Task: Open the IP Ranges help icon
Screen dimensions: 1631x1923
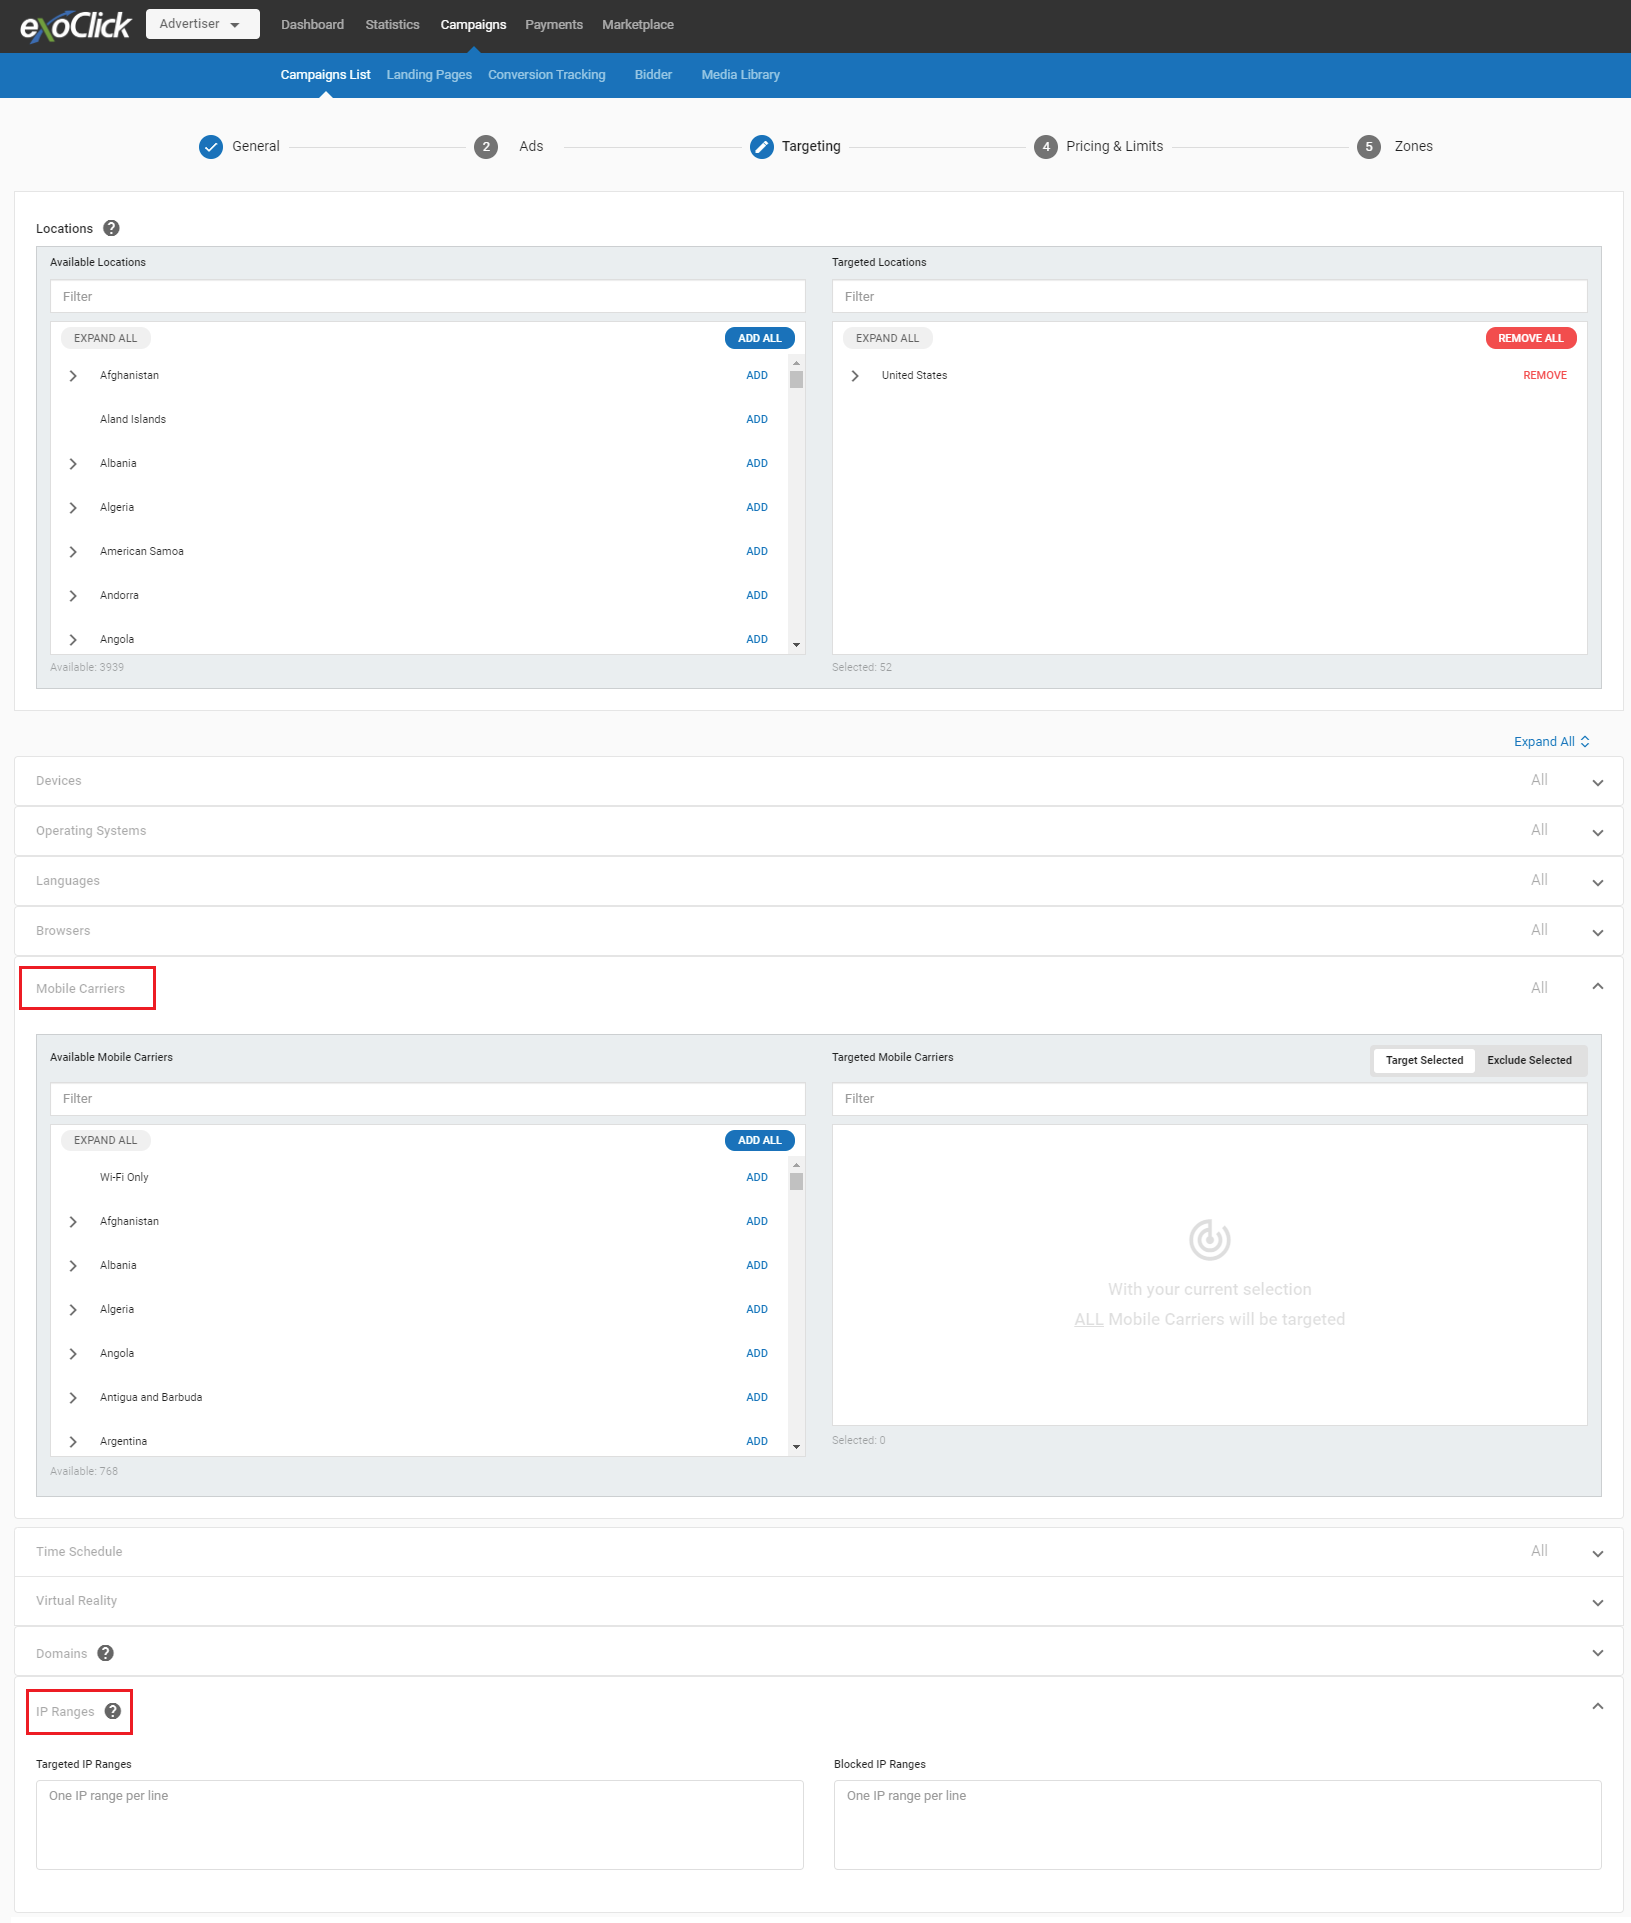Action: 113,1711
